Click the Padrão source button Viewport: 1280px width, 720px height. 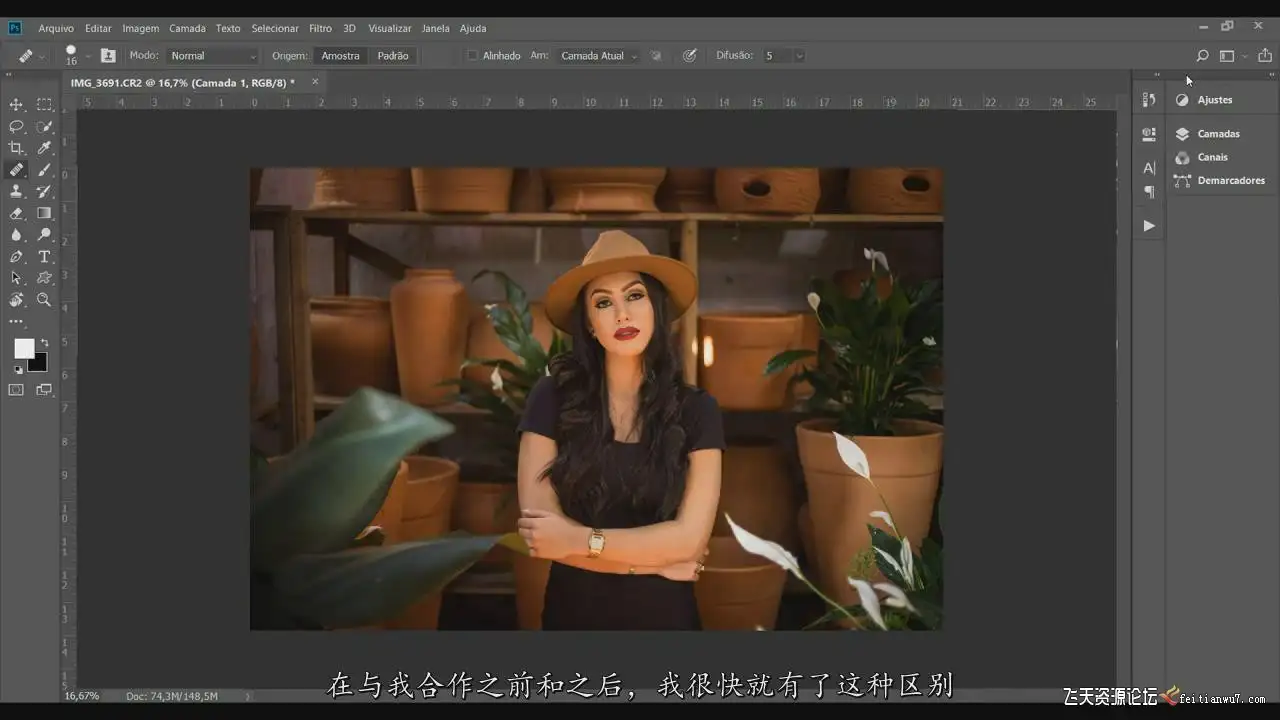point(393,56)
